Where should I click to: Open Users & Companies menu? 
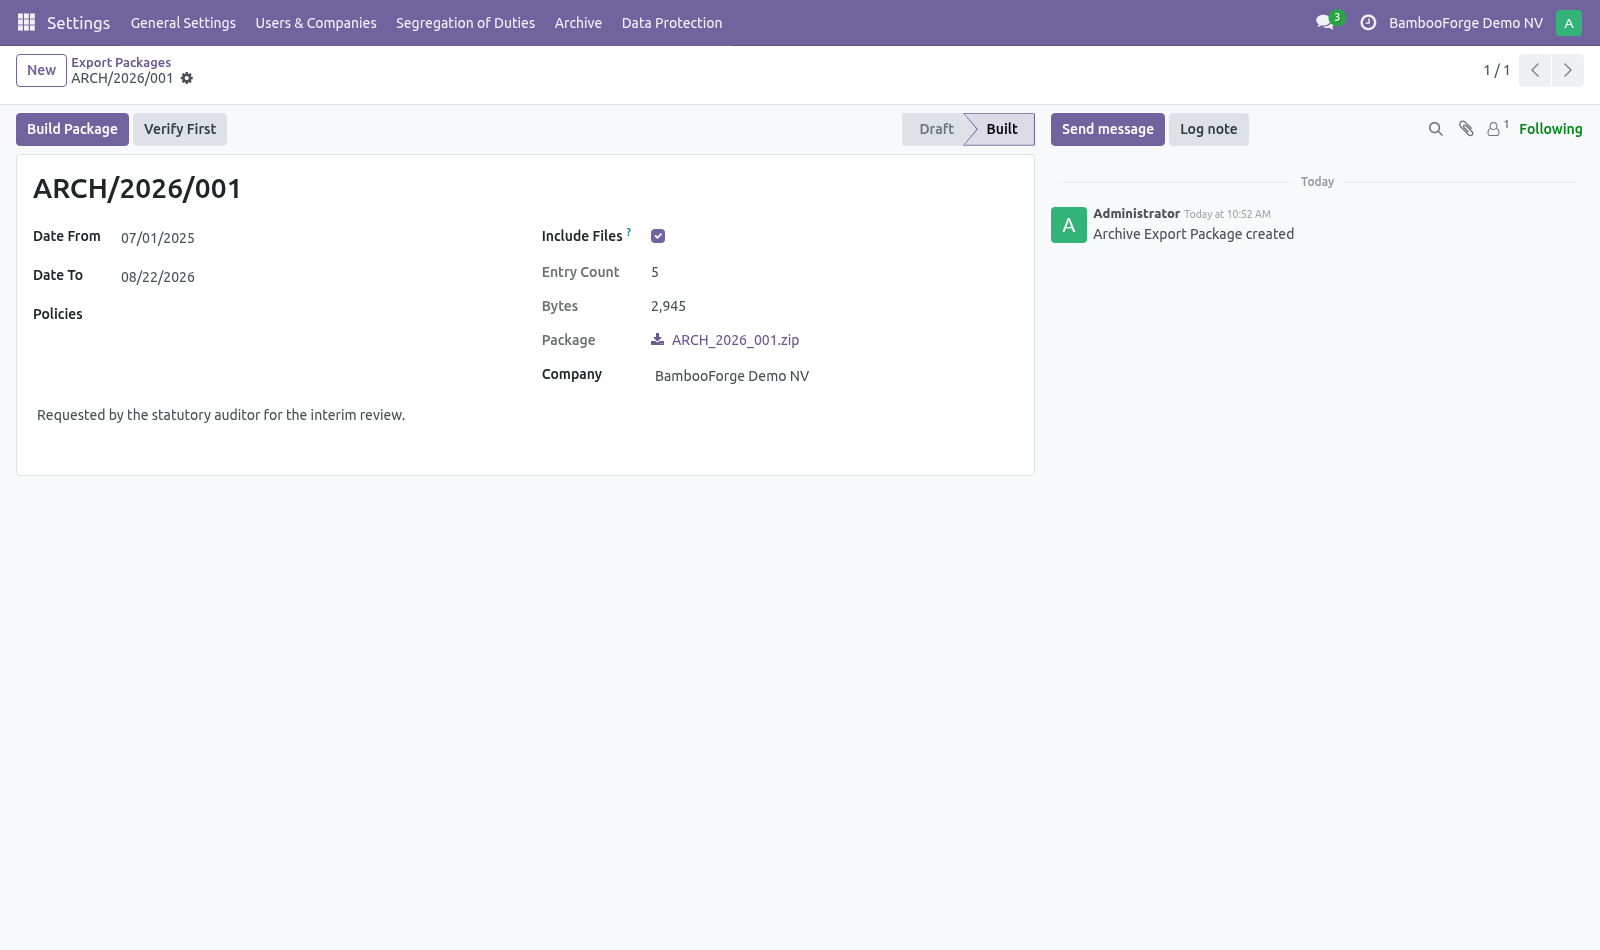[x=316, y=23]
